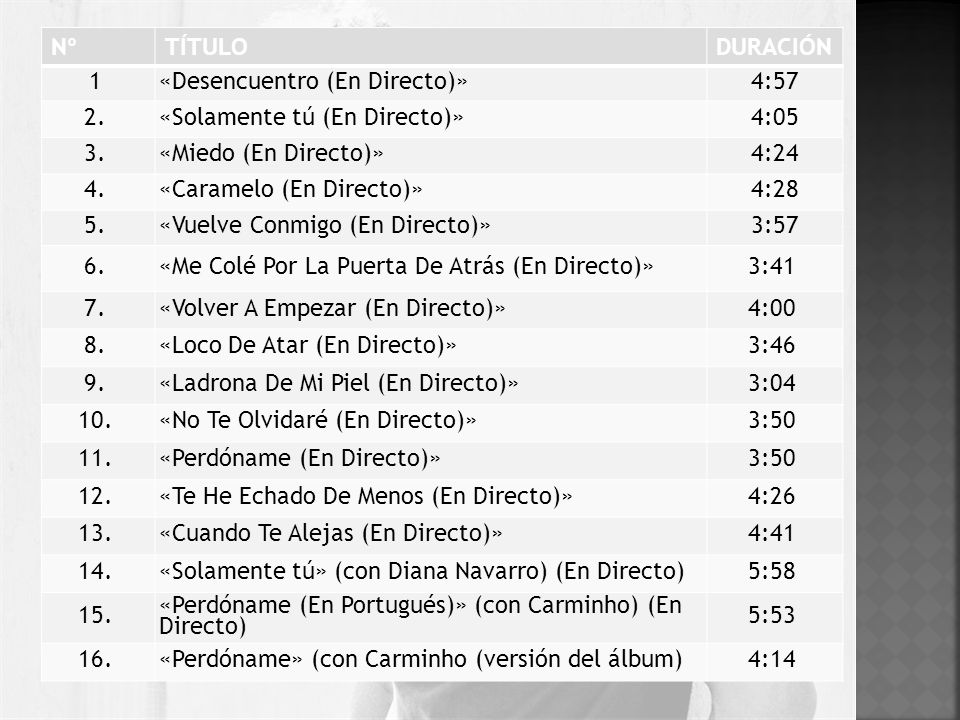Select Solamente tú con Diana Navarro track

tap(421, 571)
